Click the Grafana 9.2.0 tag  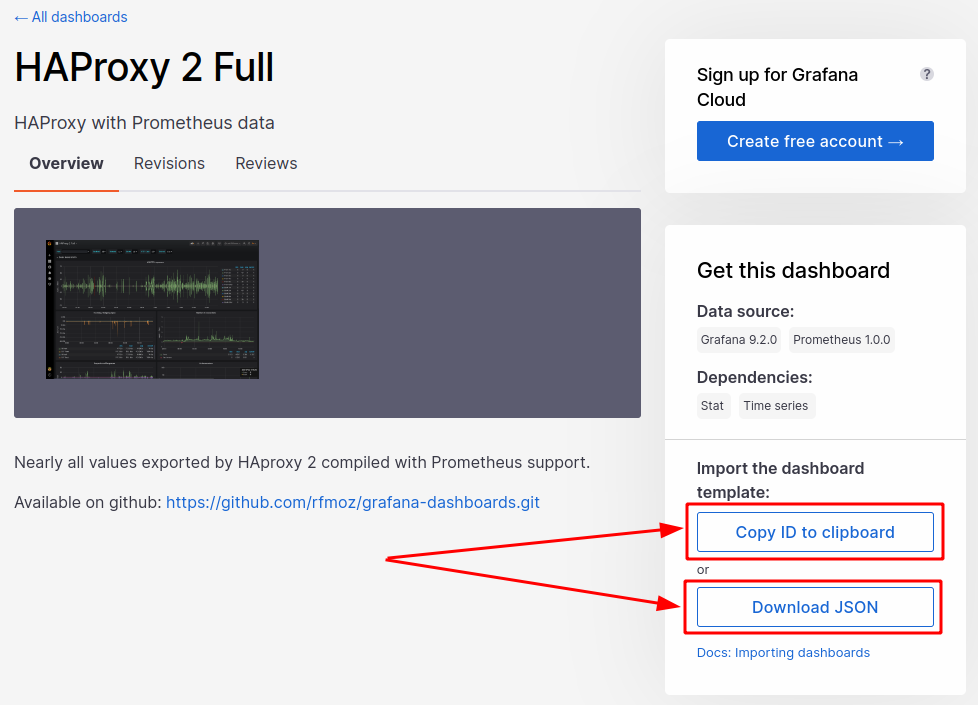(738, 340)
